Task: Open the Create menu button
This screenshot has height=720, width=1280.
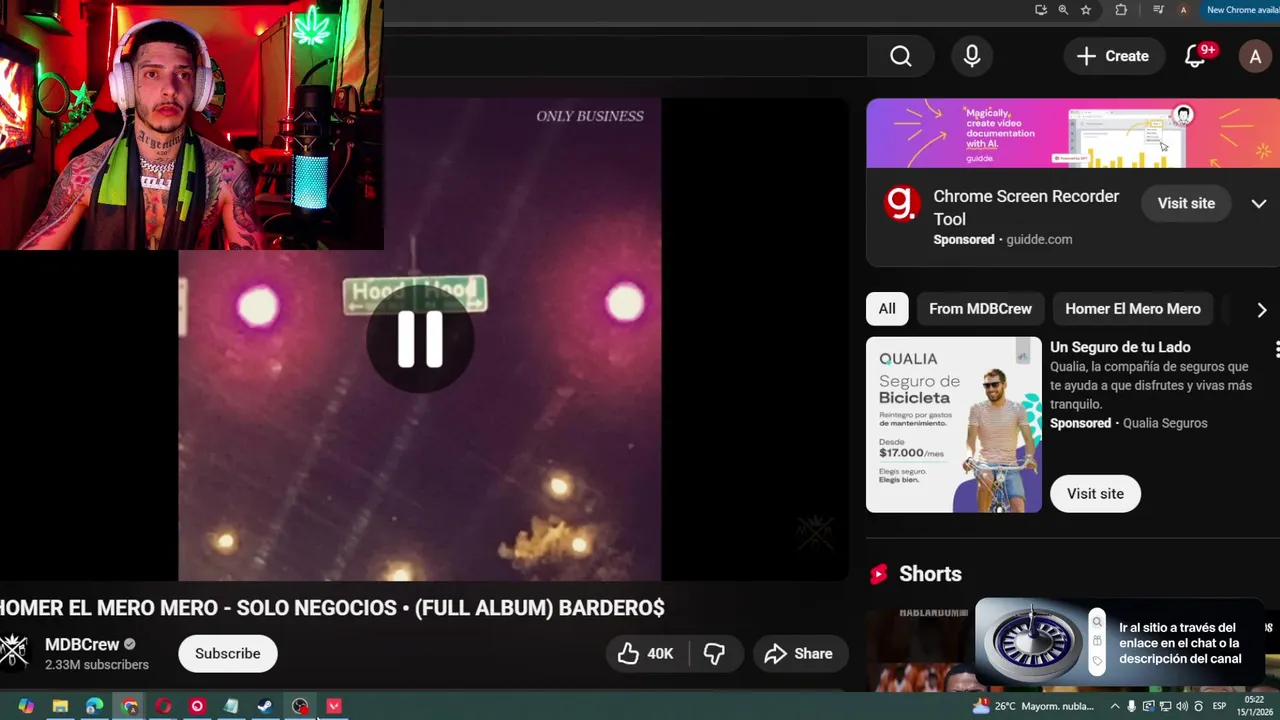Action: point(1113,56)
